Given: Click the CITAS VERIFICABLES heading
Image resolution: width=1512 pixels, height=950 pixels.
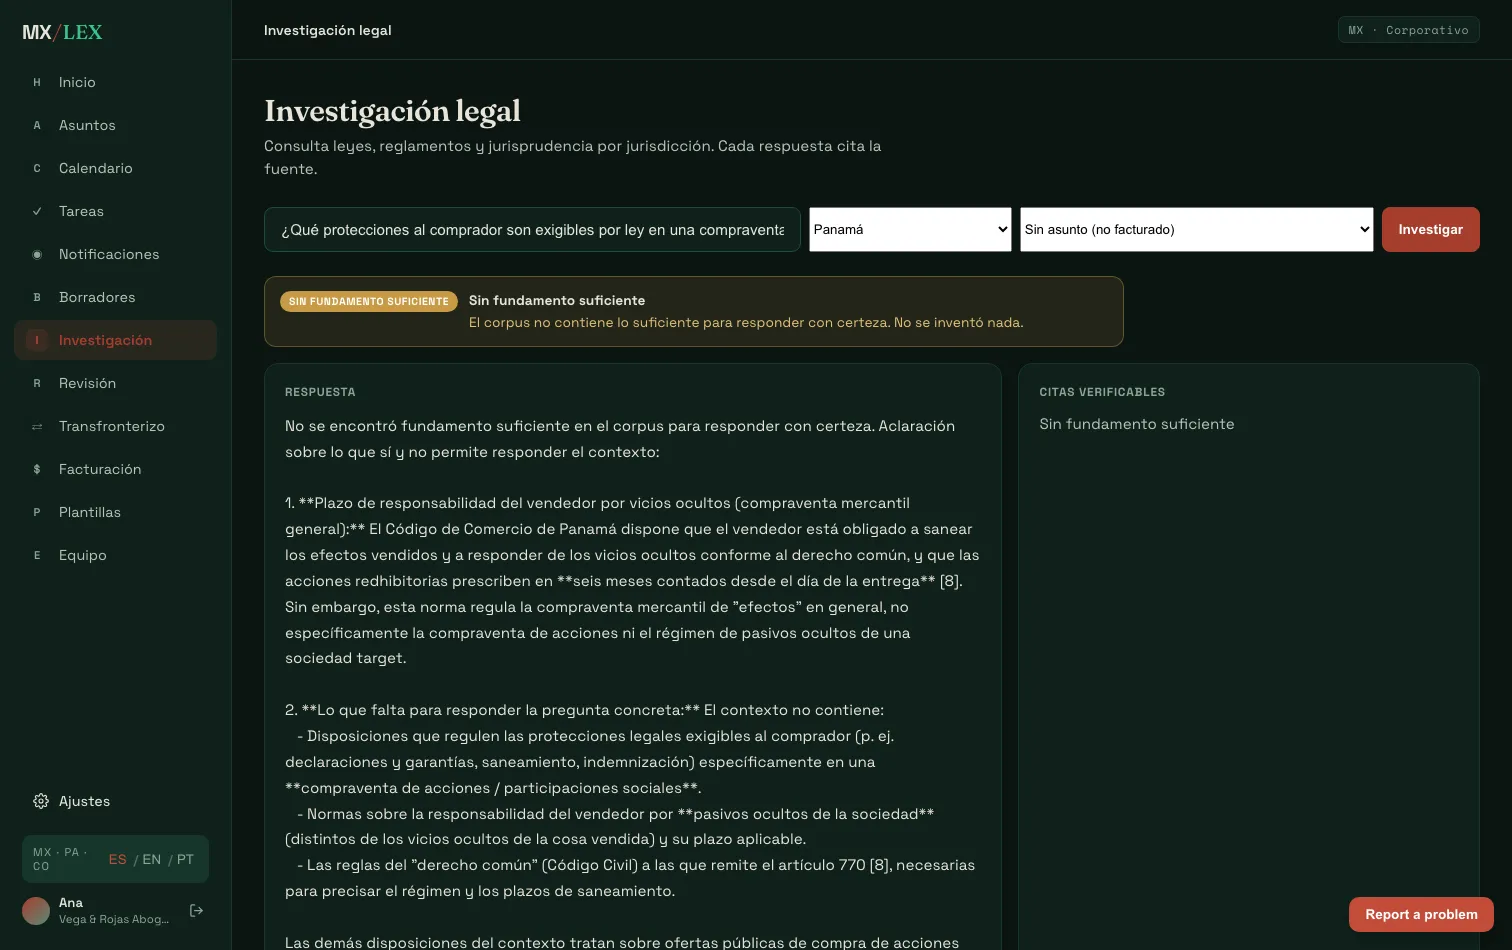Looking at the screenshot, I should click(1102, 392).
